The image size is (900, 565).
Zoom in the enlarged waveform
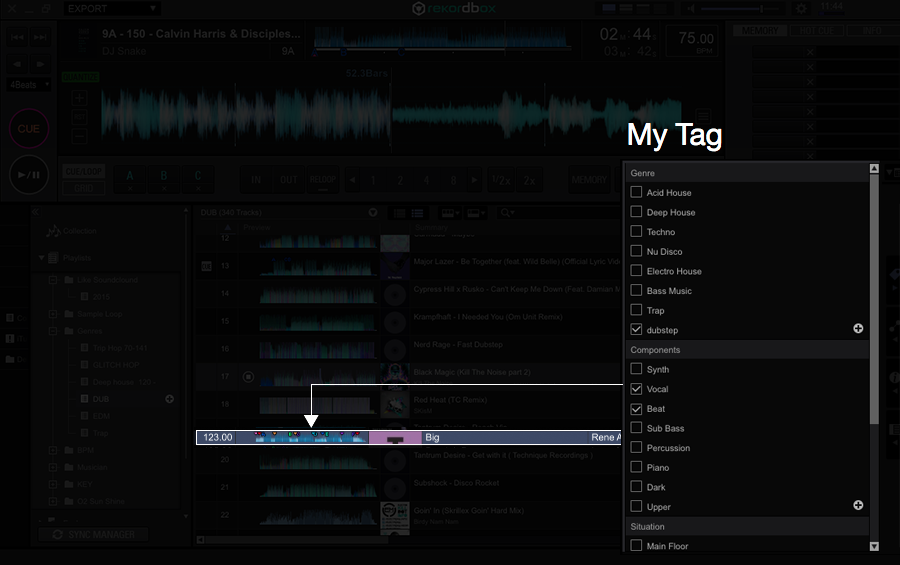coord(79,98)
